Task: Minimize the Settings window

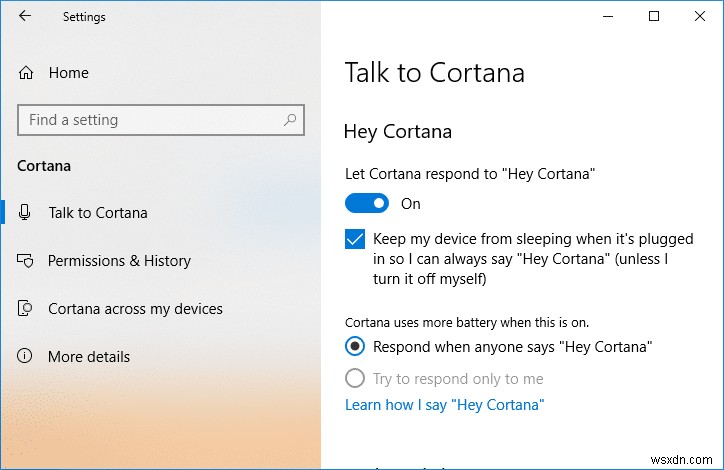Action: tap(608, 17)
